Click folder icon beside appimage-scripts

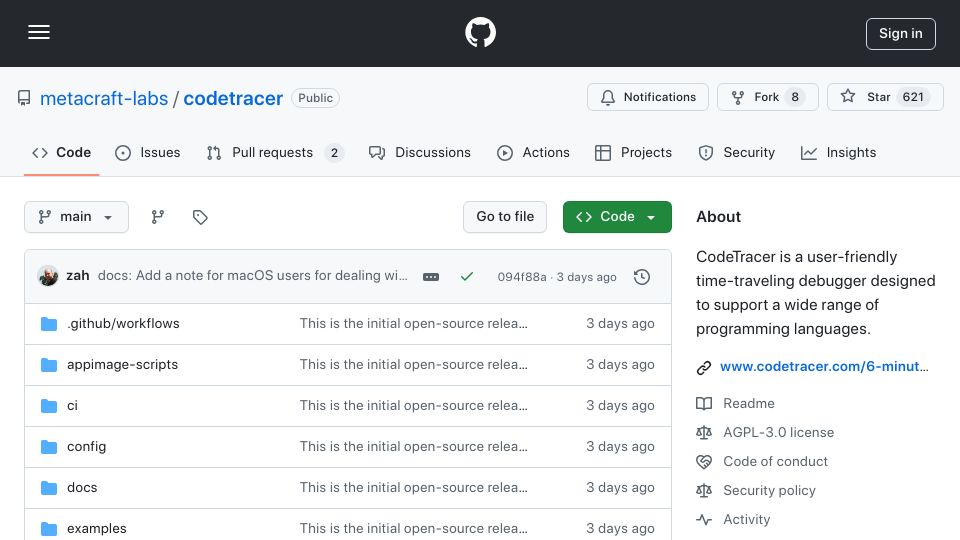(49, 365)
